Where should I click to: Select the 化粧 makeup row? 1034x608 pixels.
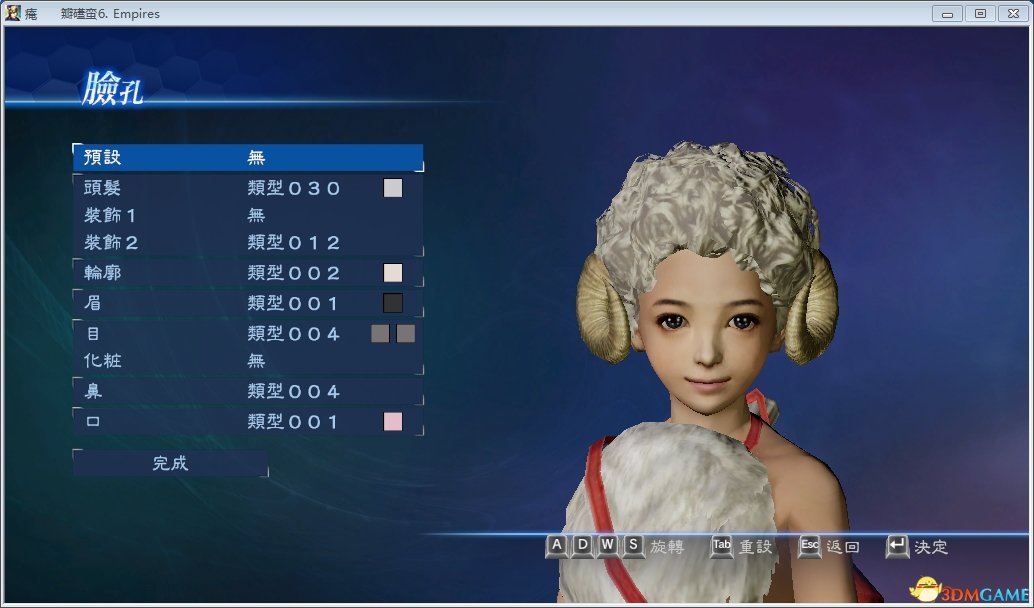click(x=248, y=361)
